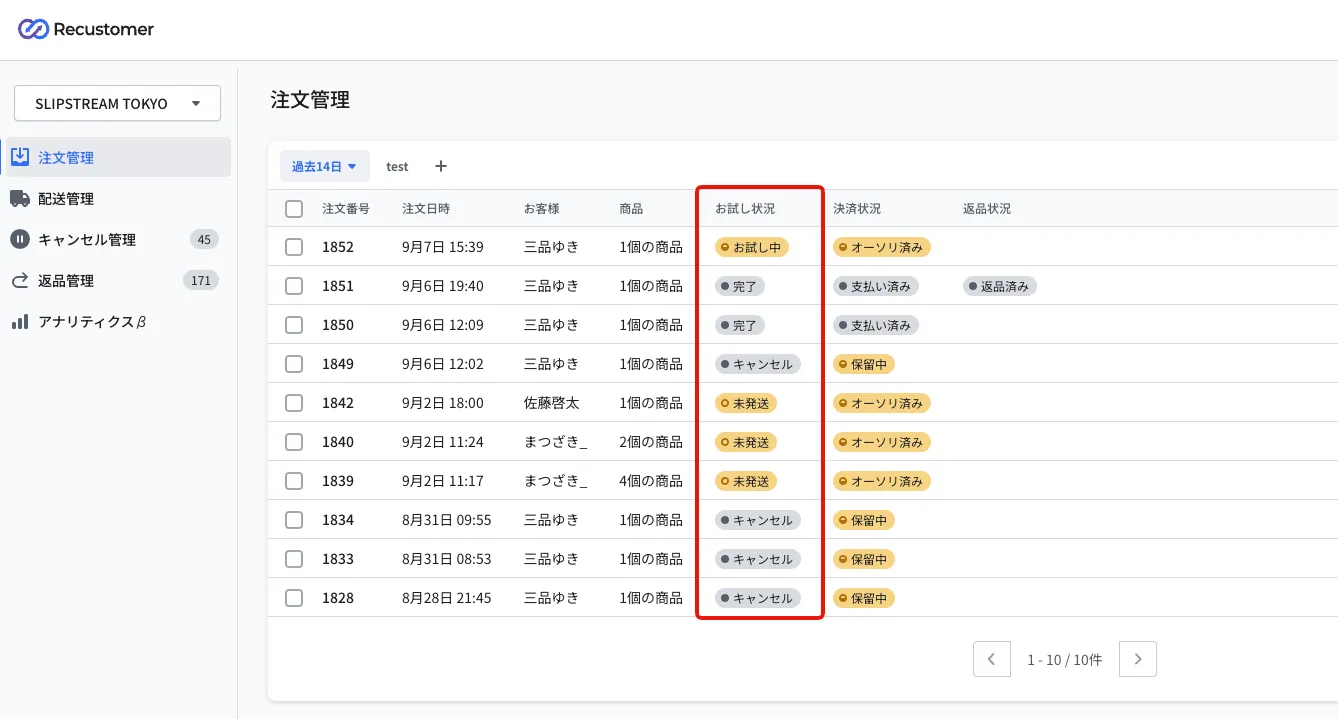Select 注文管理 in the sidebar
The height and width of the screenshot is (719, 1338).
pyautogui.click(x=116, y=157)
